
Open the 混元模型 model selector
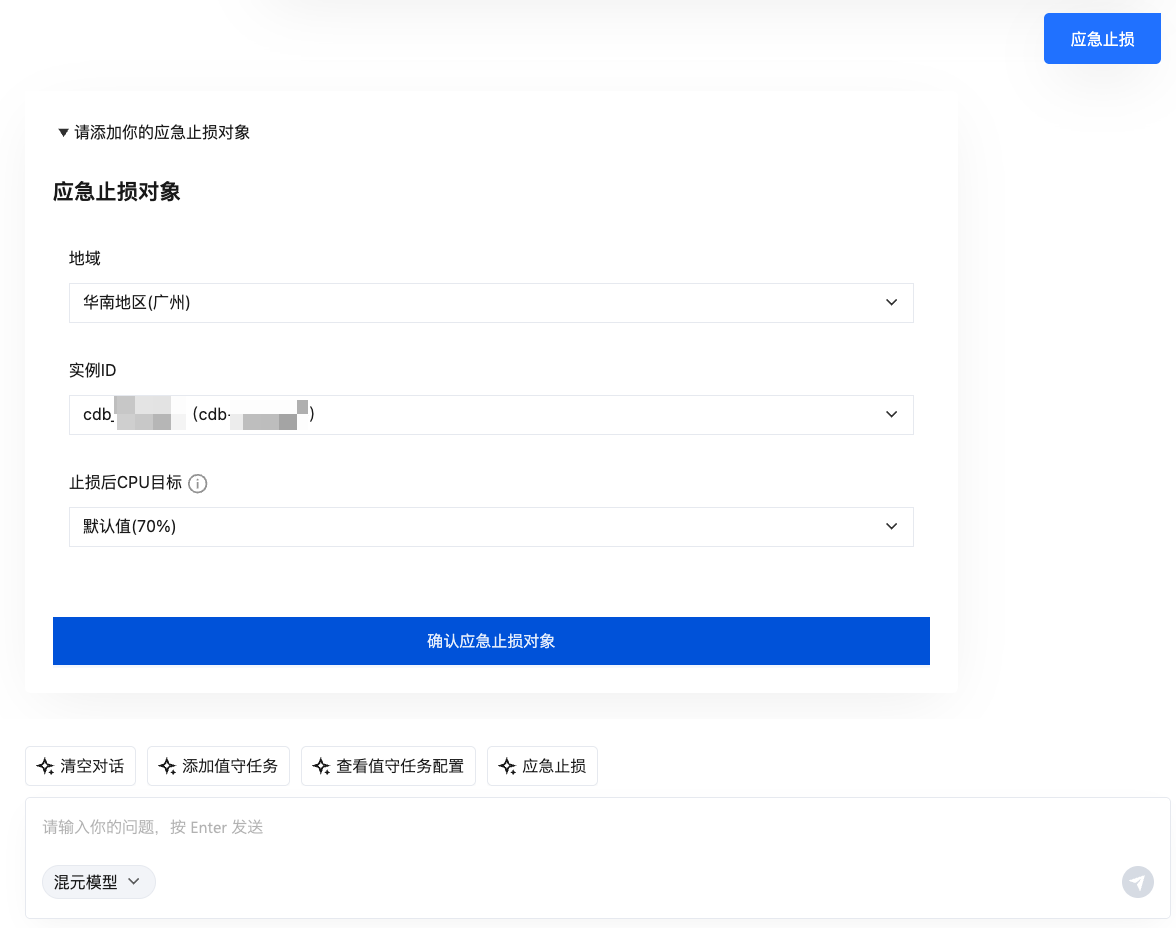tap(98, 882)
